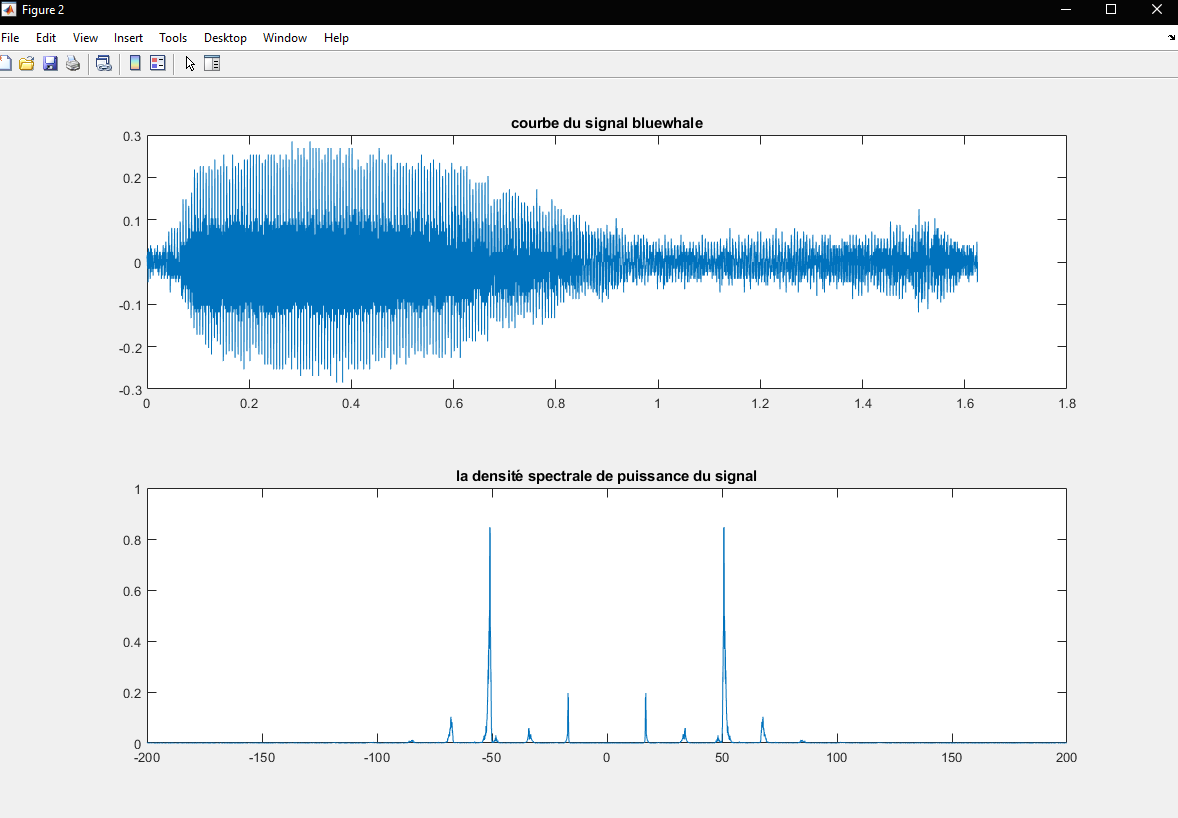Dock the figure using the corner arrow
The height and width of the screenshot is (818, 1178).
click(x=1170, y=37)
